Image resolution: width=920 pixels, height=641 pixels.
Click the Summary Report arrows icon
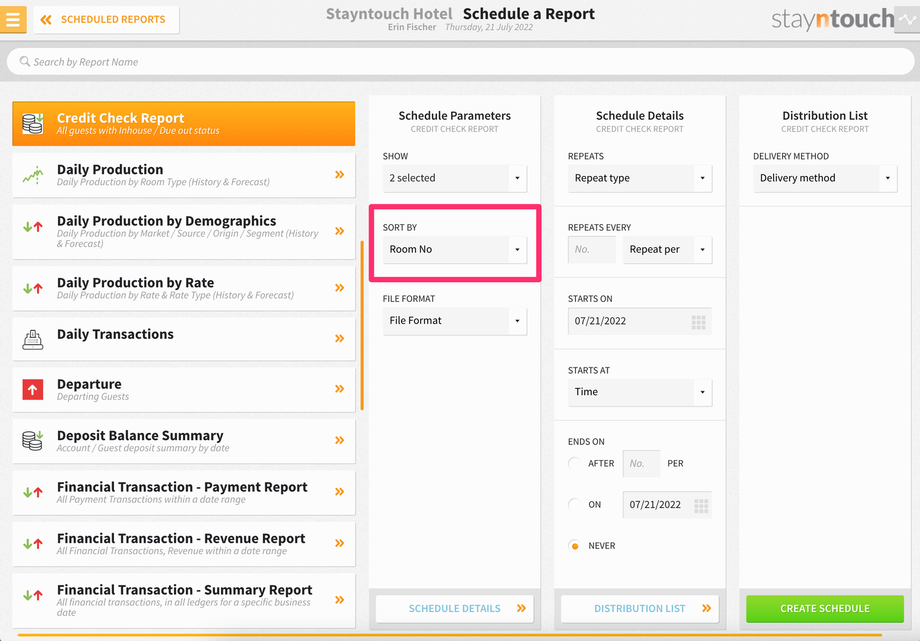tap(33, 595)
